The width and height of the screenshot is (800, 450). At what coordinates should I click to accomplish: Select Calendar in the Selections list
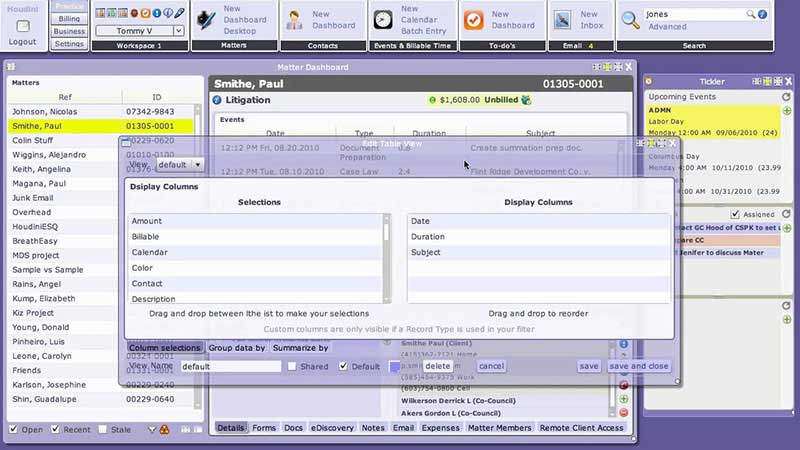(x=255, y=252)
